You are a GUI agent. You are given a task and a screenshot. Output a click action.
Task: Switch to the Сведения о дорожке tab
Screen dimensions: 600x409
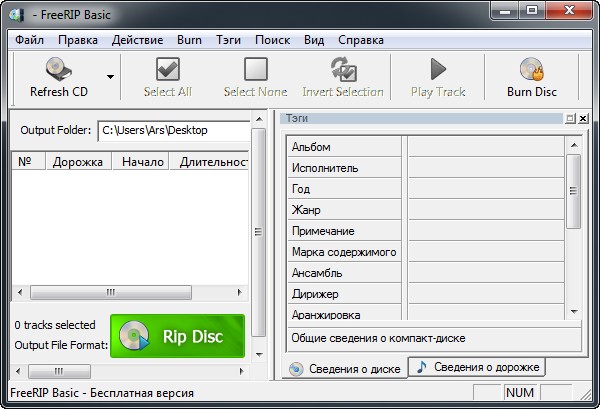click(479, 367)
